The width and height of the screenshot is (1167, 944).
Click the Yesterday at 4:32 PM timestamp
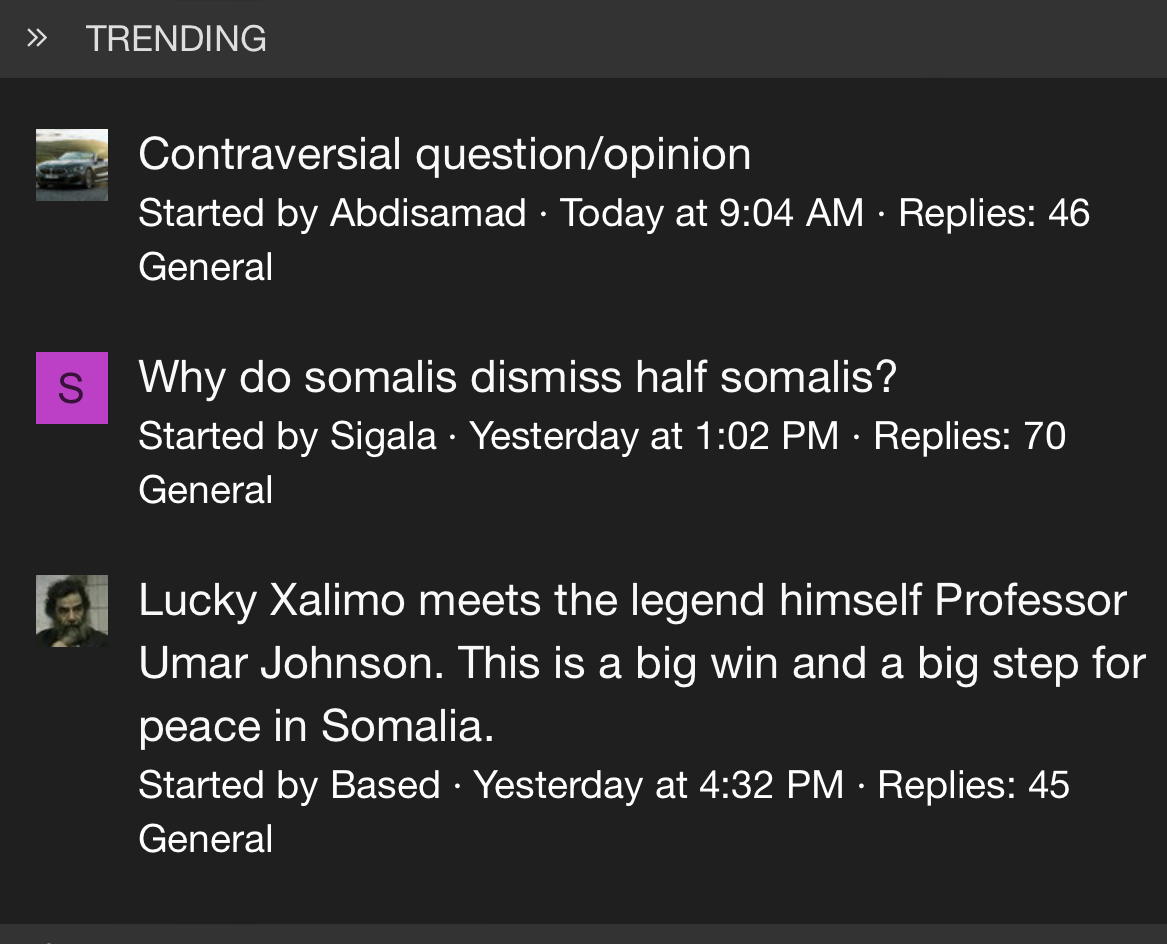tap(659, 785)
